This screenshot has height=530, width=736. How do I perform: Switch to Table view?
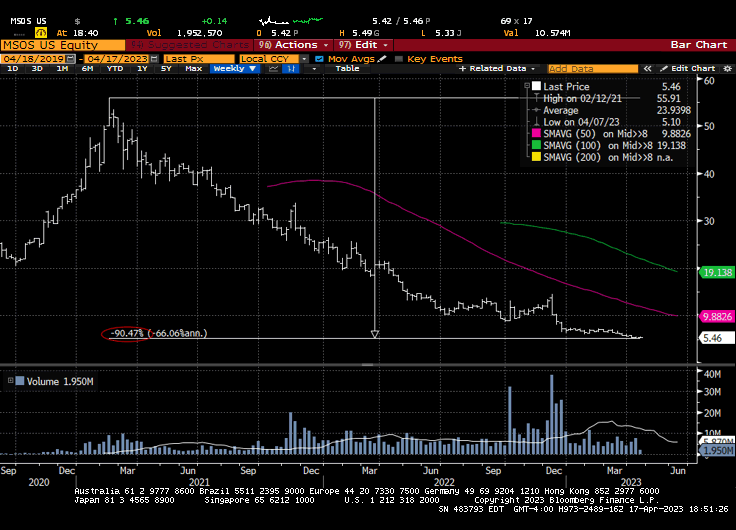(347, 69)
